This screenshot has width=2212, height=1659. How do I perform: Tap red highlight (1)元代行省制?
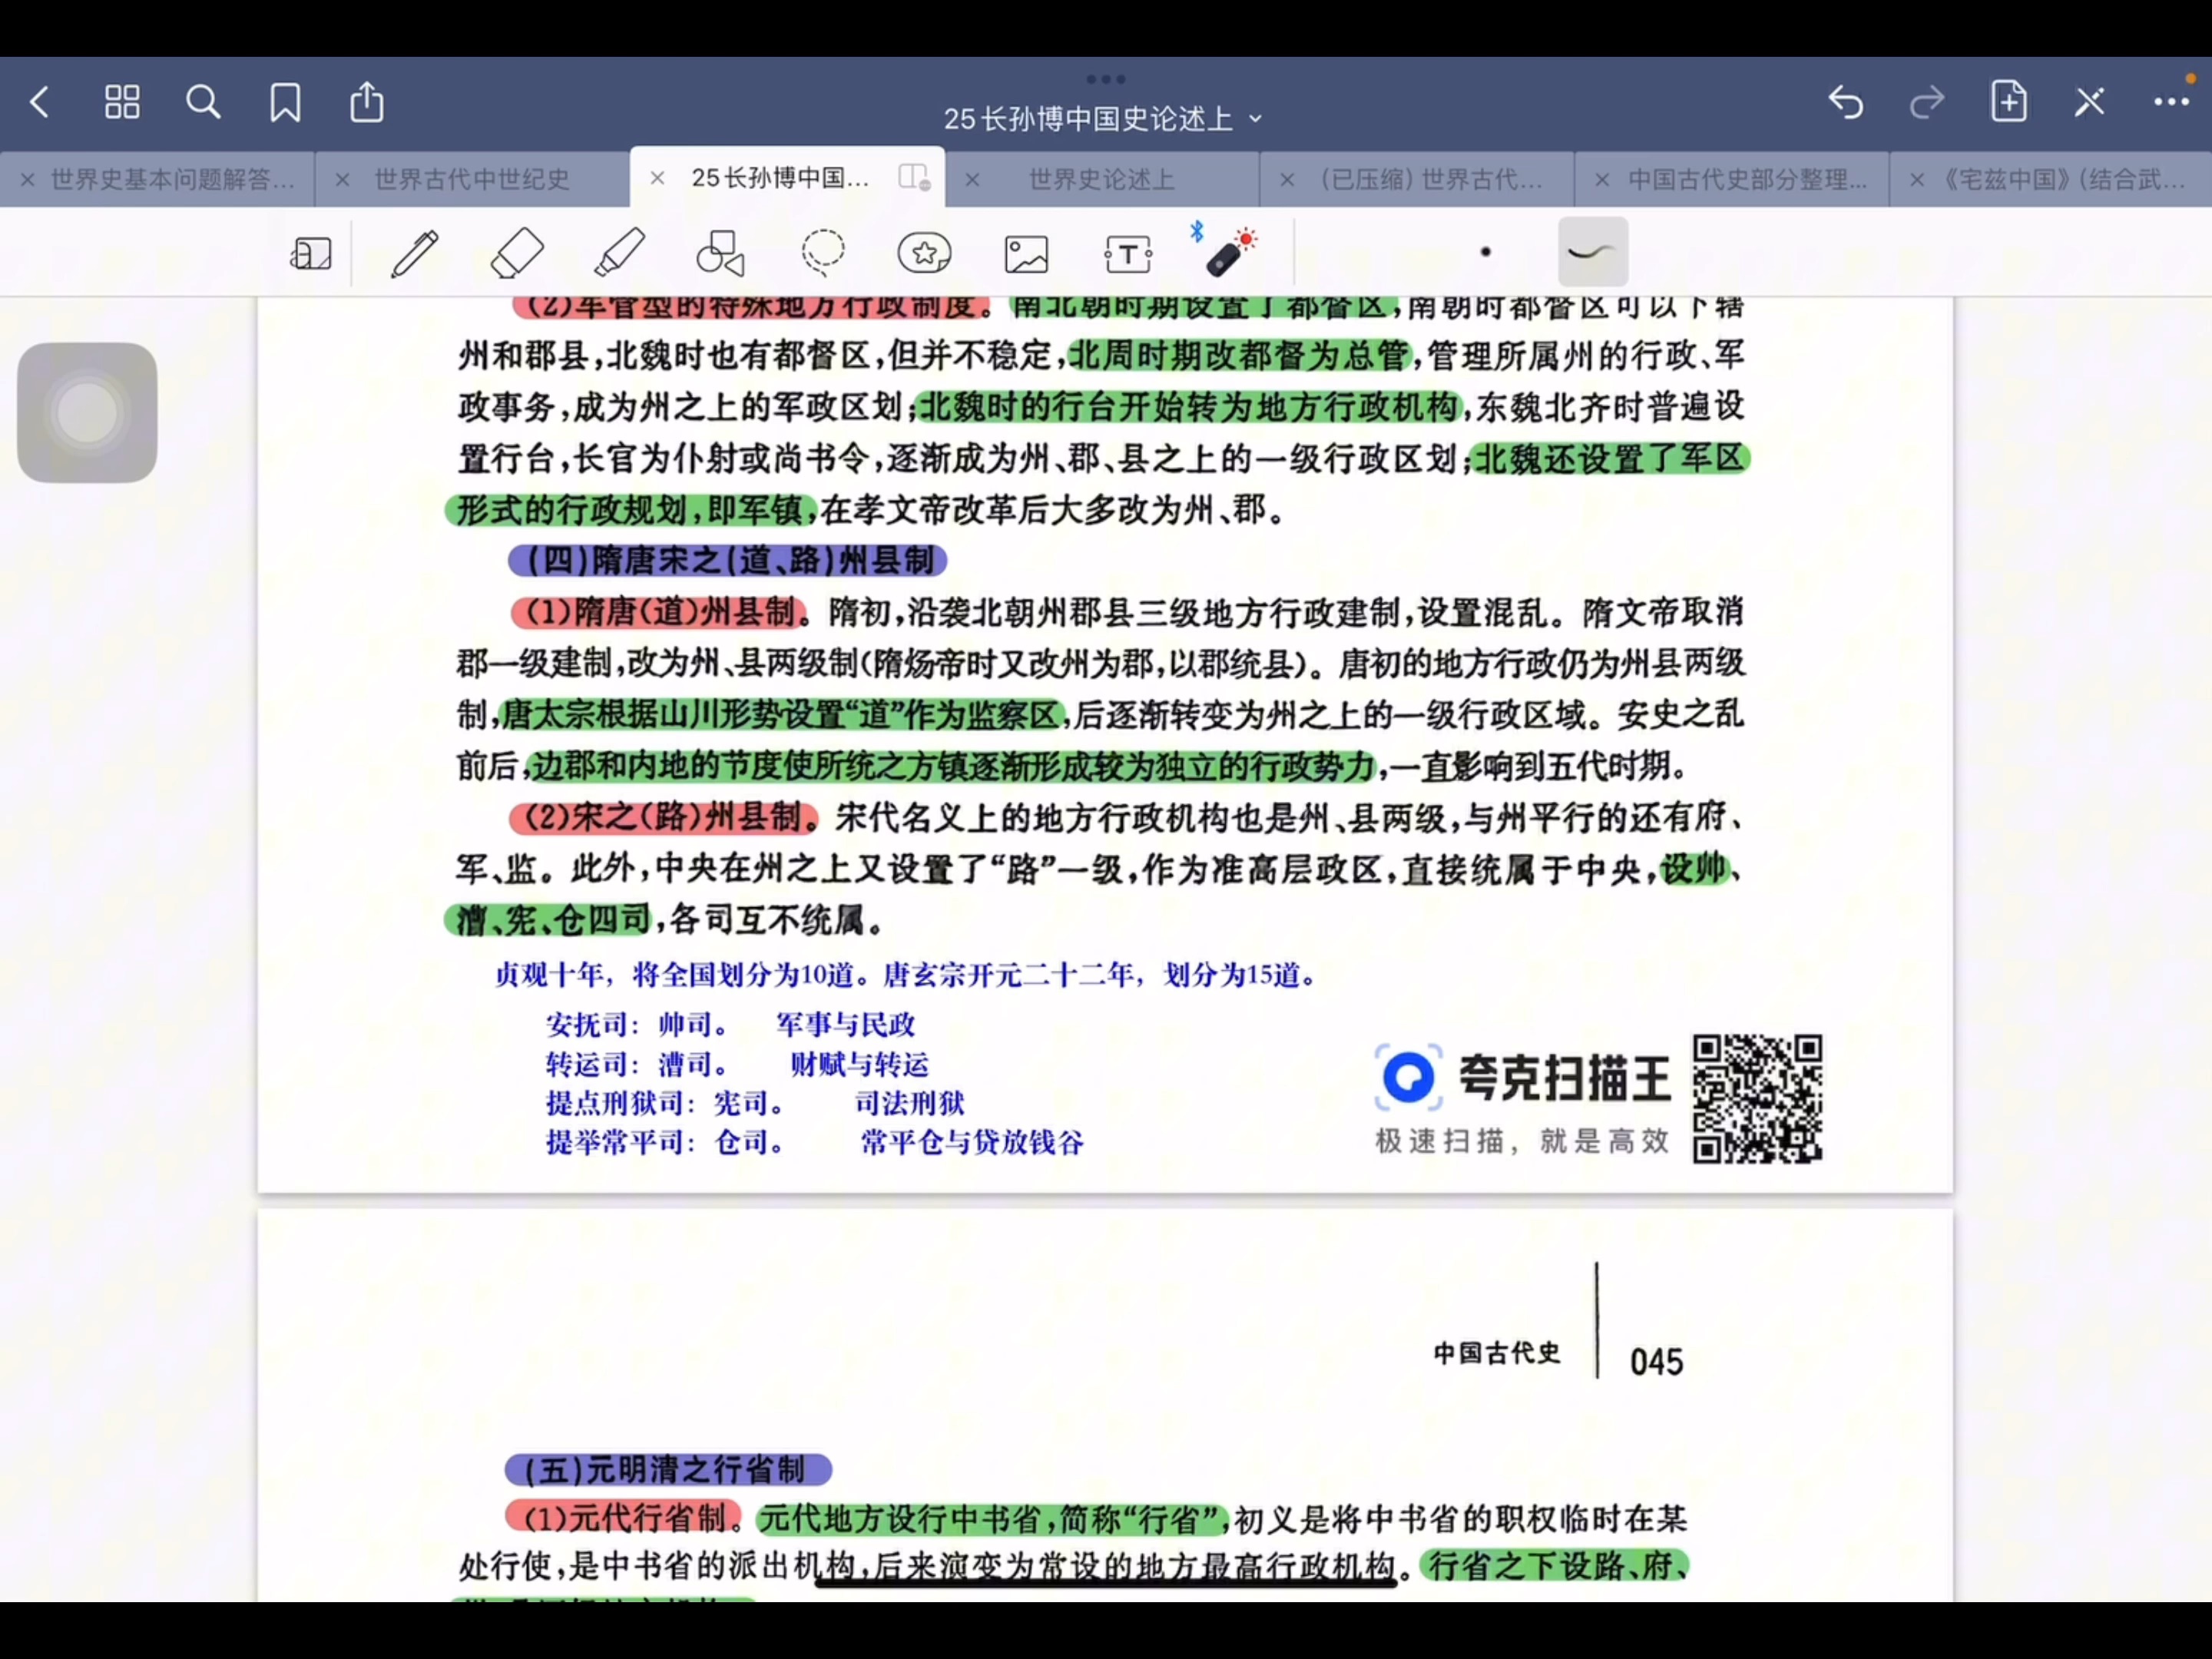[x=624, y=1517]
